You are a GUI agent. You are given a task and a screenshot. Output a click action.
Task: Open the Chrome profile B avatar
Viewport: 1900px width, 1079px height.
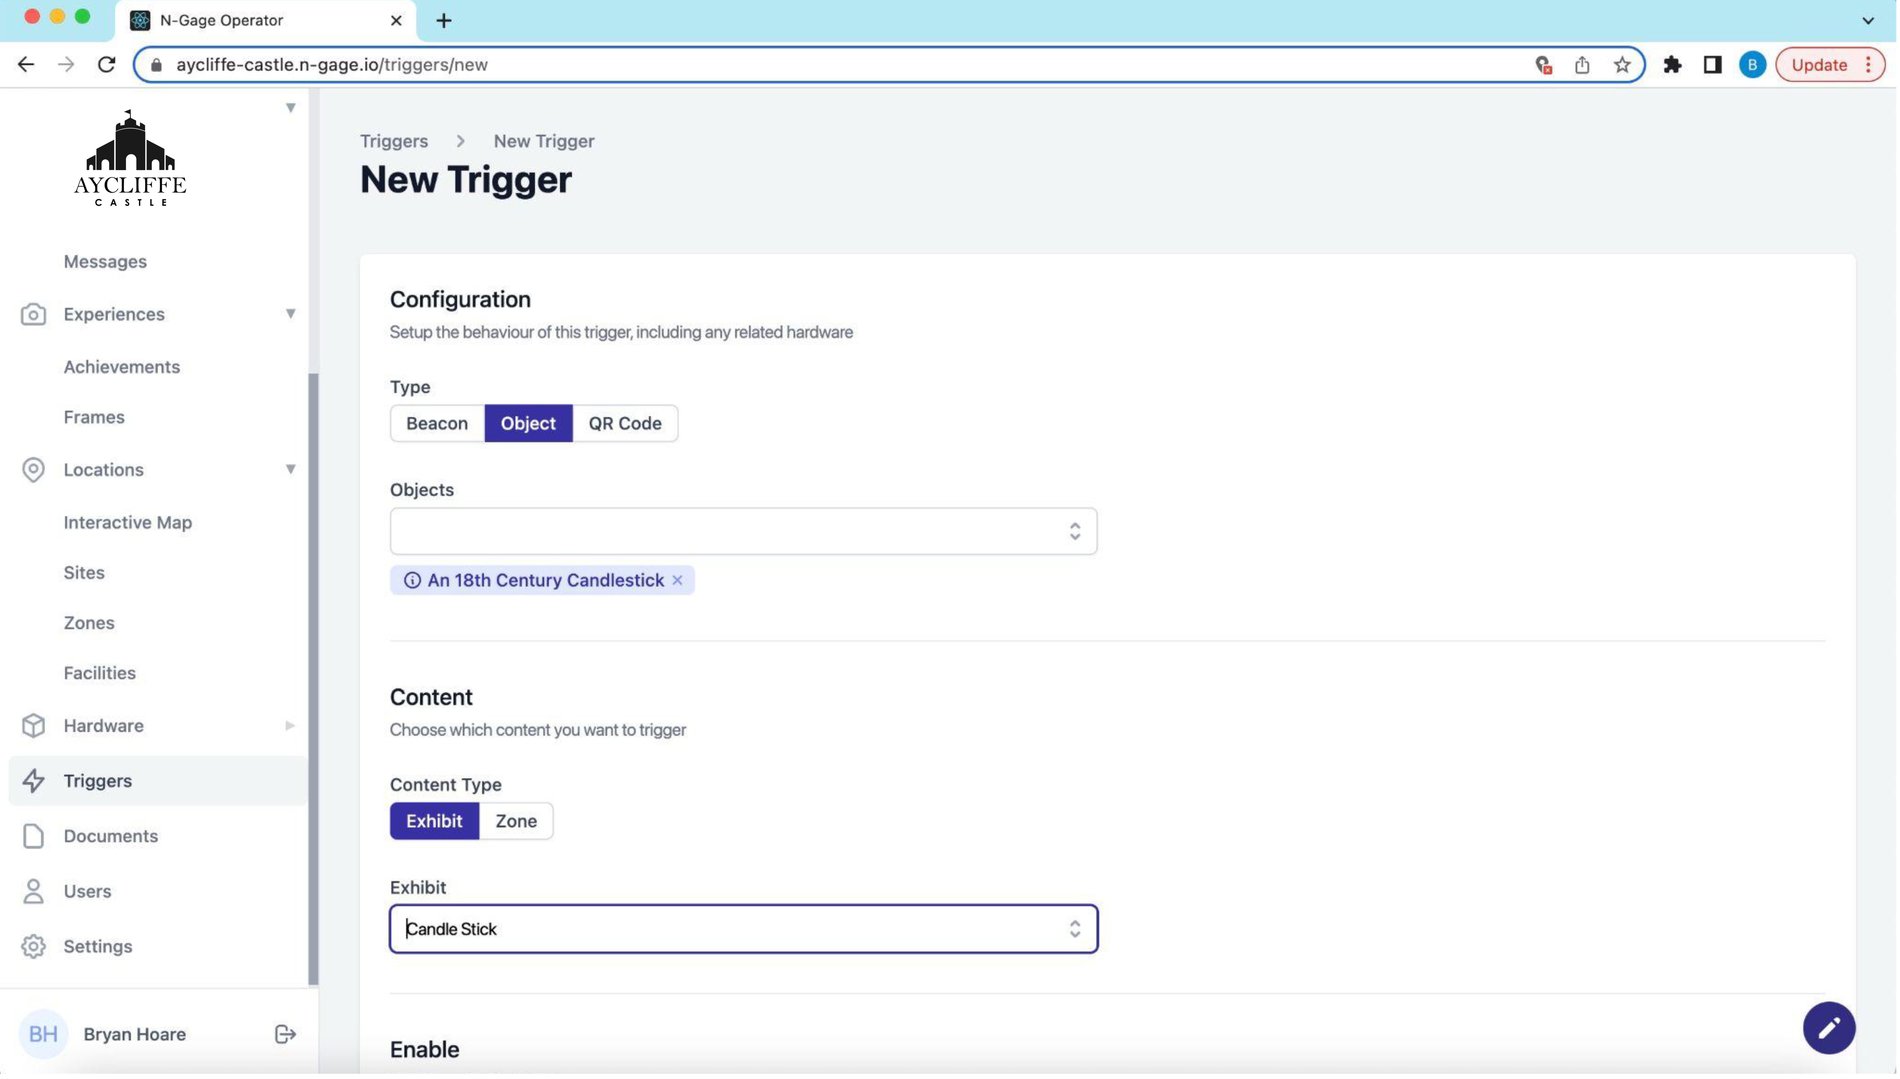click(1754, 65)
